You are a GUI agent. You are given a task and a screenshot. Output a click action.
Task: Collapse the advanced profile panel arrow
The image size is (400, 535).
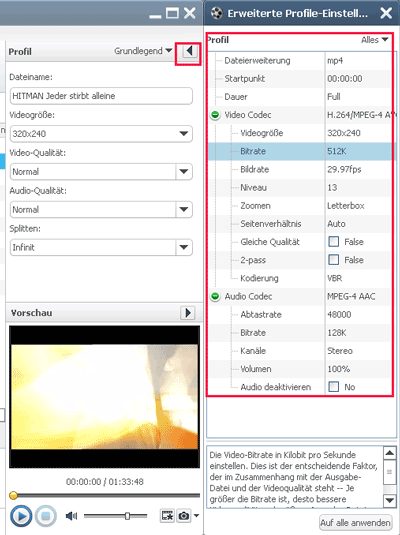pyautogui.click(x=189, y=52)
